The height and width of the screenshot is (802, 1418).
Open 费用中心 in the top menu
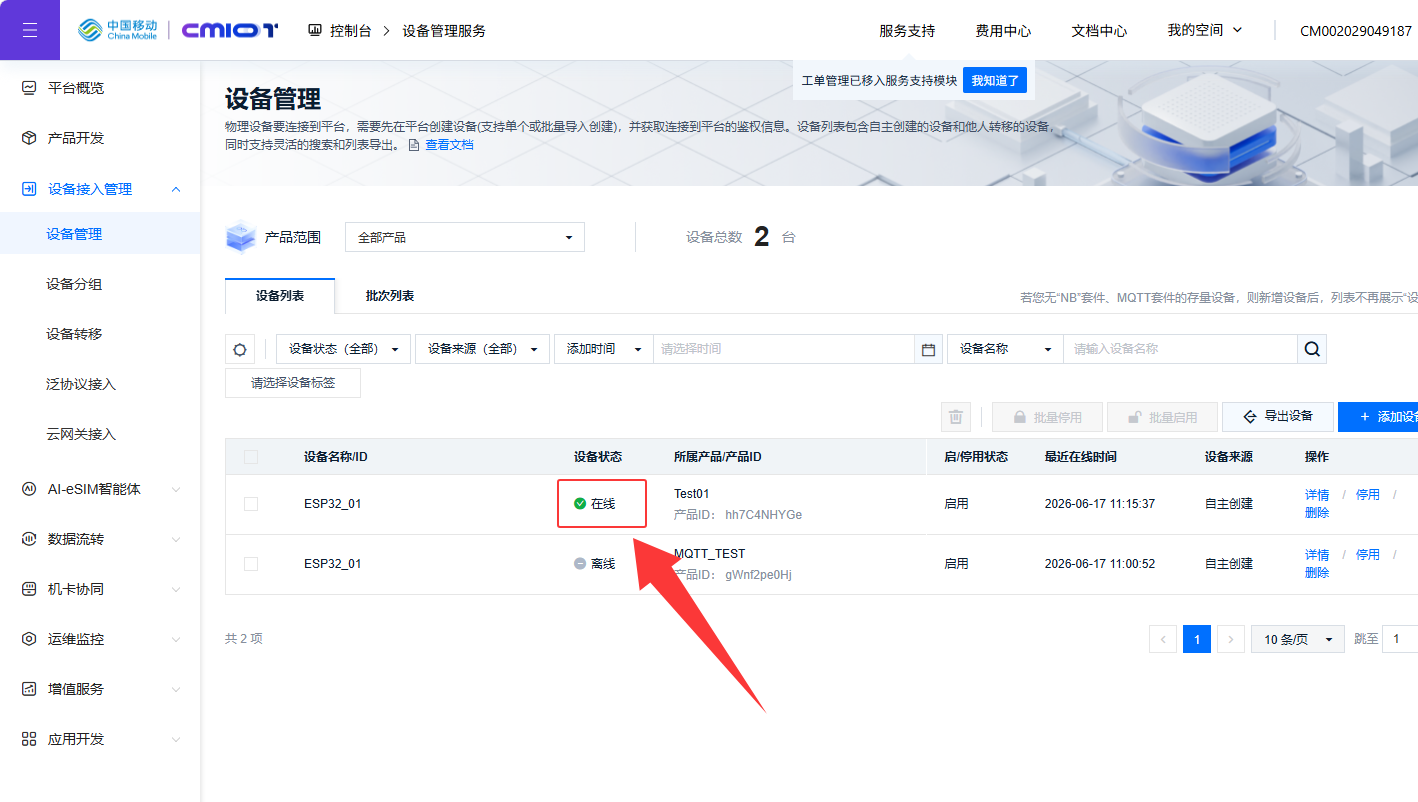tap(1003, 31)
